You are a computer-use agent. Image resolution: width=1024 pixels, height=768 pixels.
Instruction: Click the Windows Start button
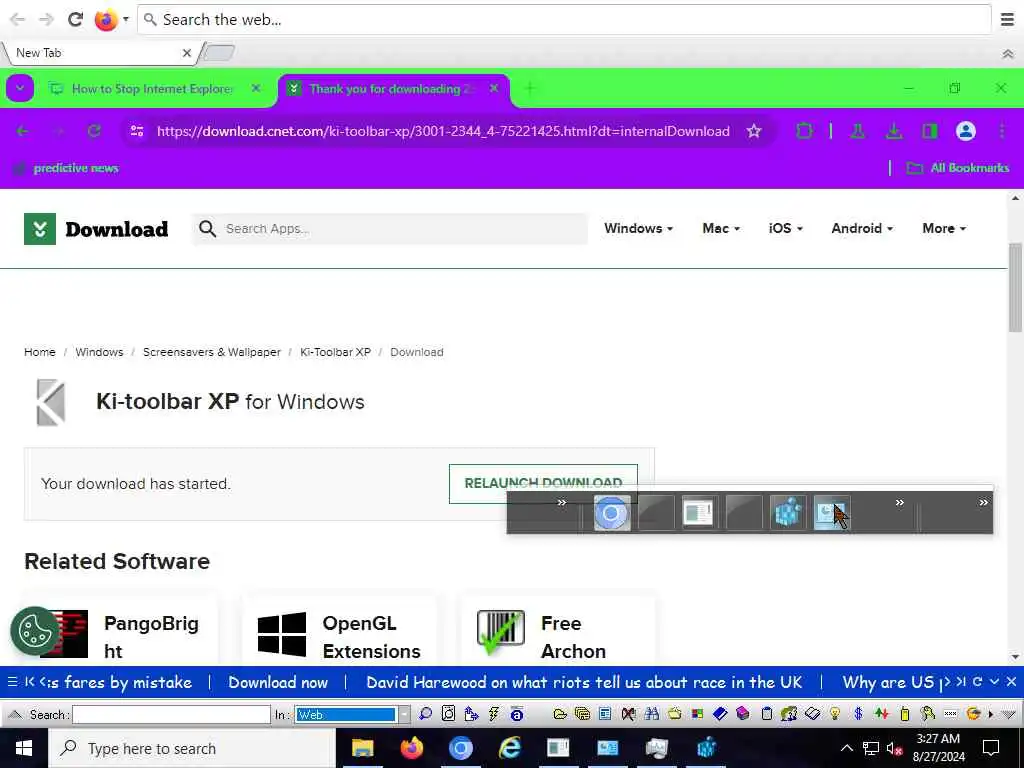24,748
